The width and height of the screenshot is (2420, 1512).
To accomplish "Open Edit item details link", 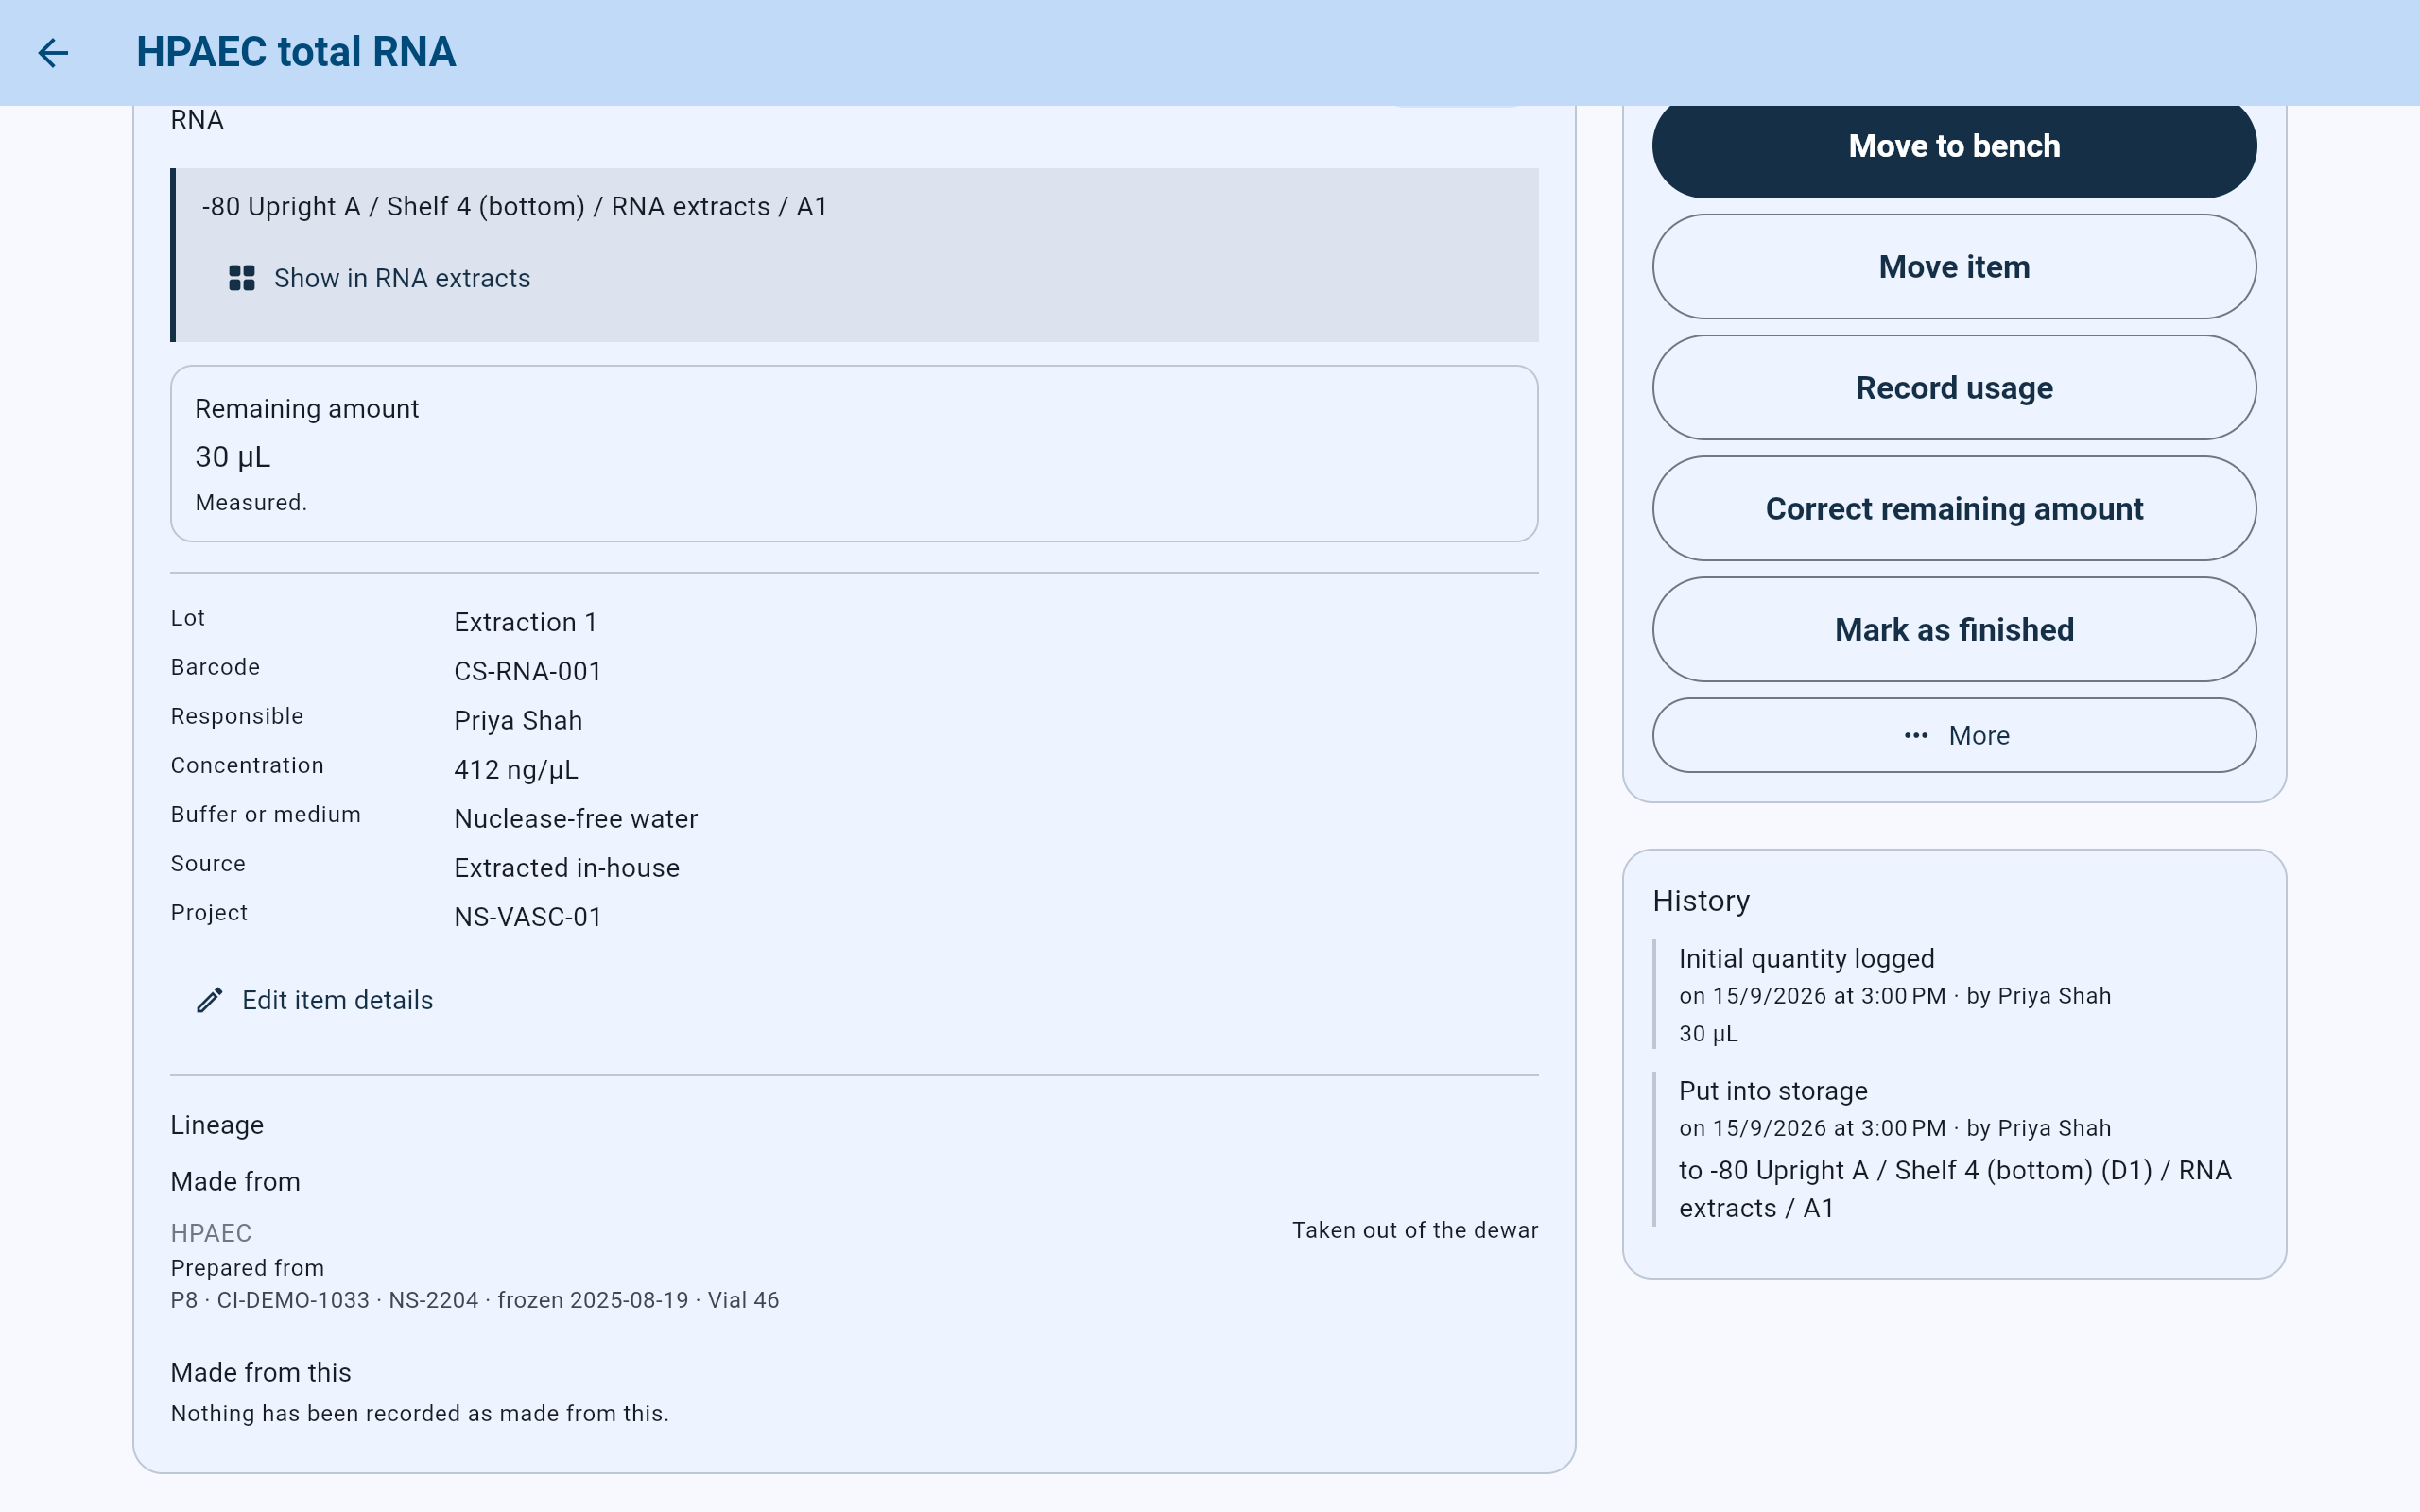I will (x=337, y=1000).
